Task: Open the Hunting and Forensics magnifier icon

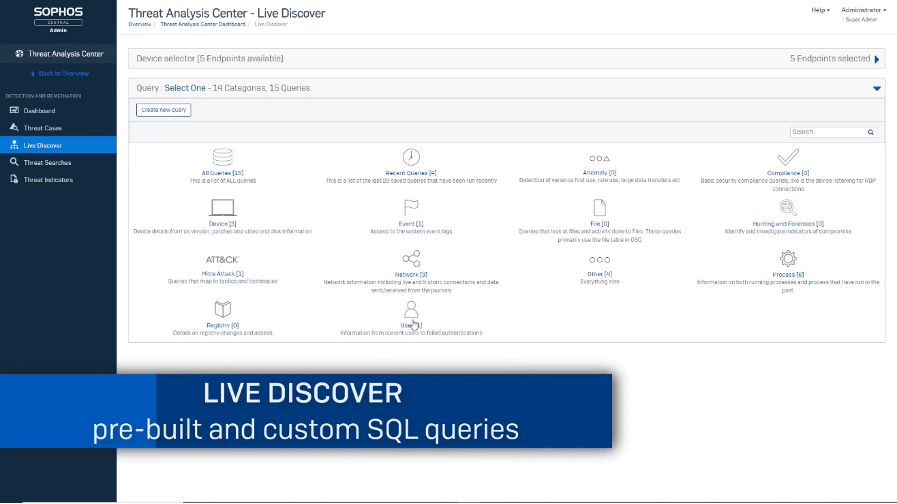Action: pyautogui.click(x=788, y=208)
